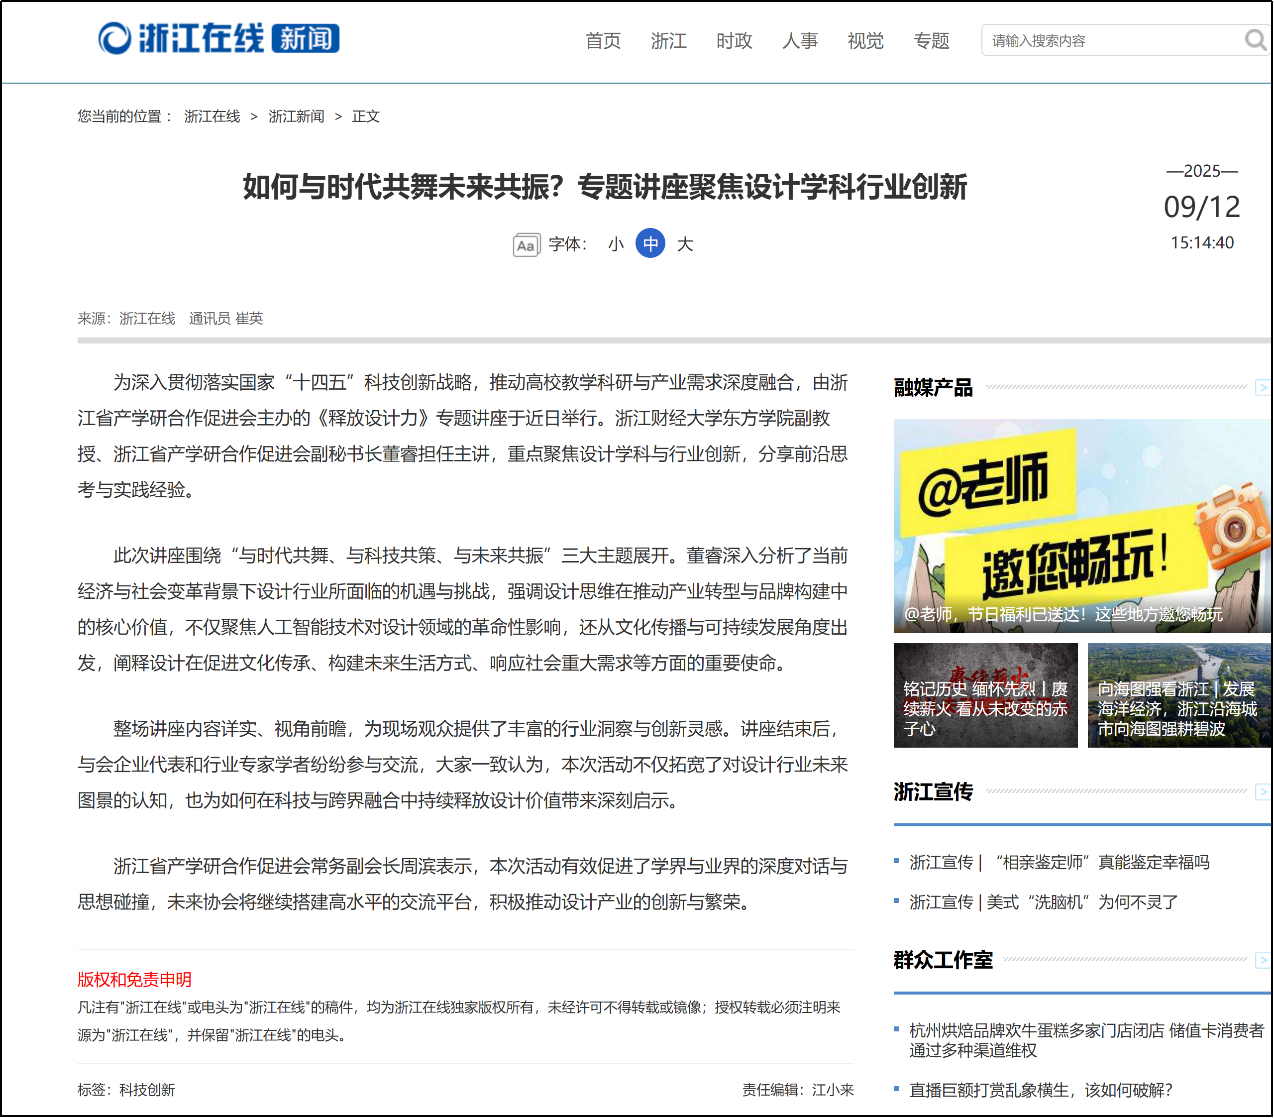This screenshot has width=1274, height=1118.
Task: Click the Aa font size icon
Action: [x=526, y=245]
